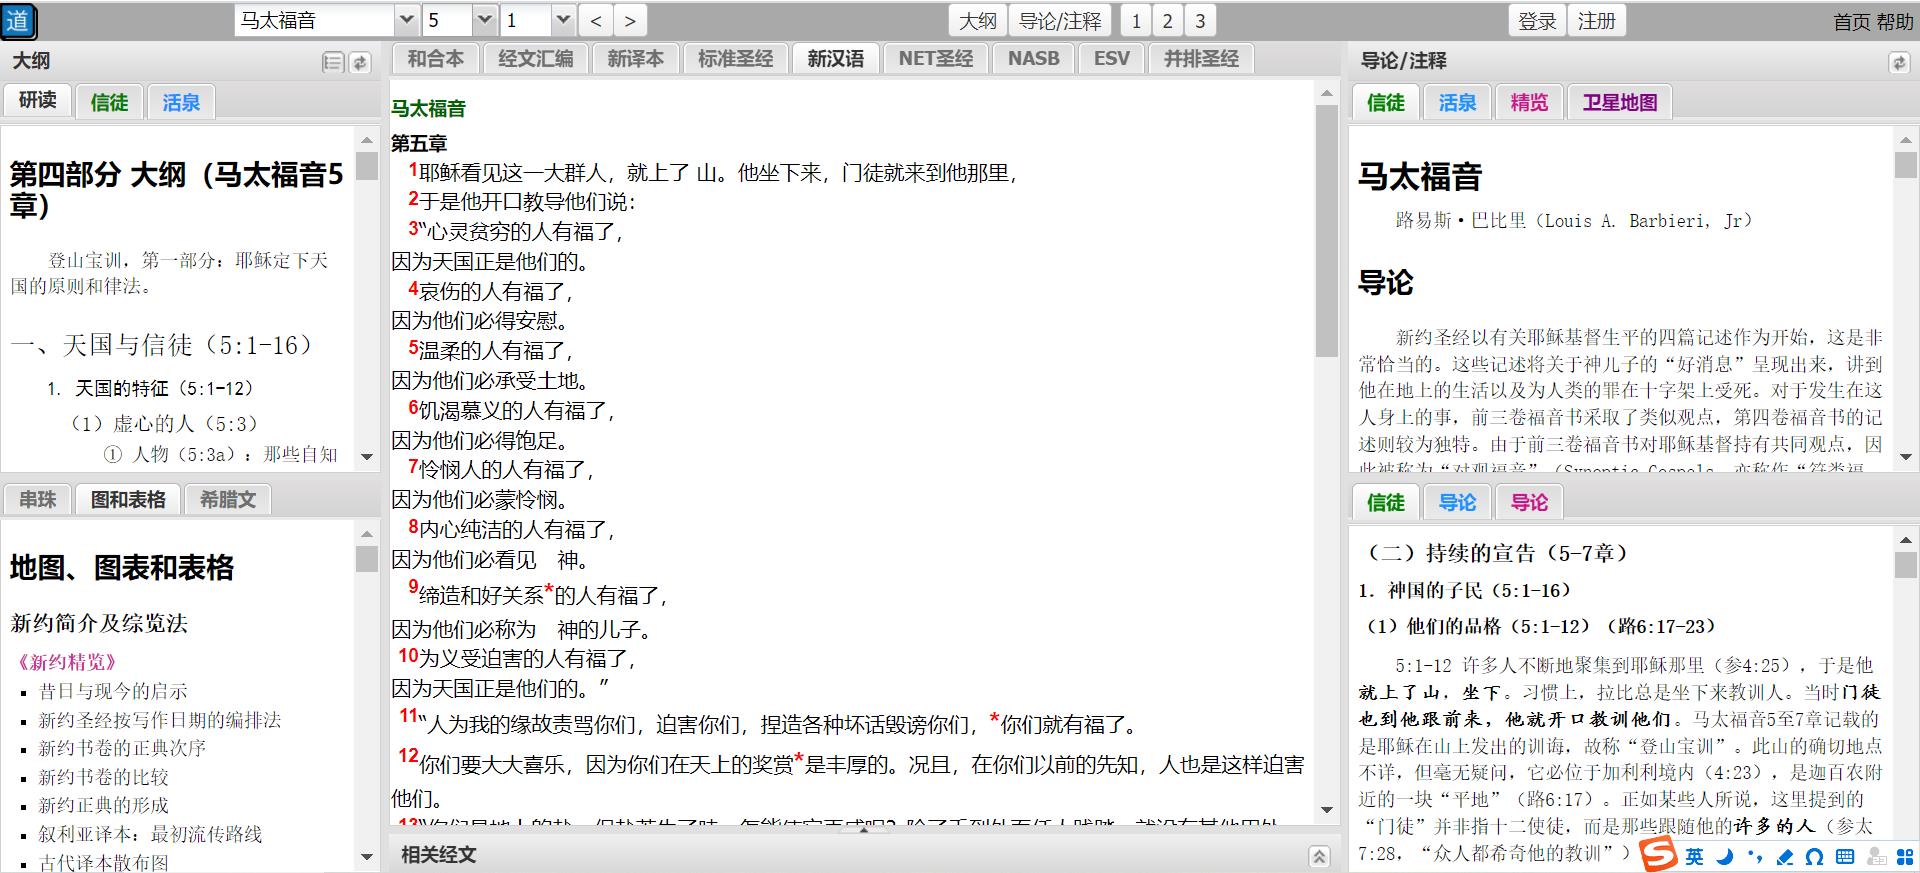The width and height of the screenshot is (1920, 873).
Task: Click the blue 道 app logo
Action: [x=18, y=21]
